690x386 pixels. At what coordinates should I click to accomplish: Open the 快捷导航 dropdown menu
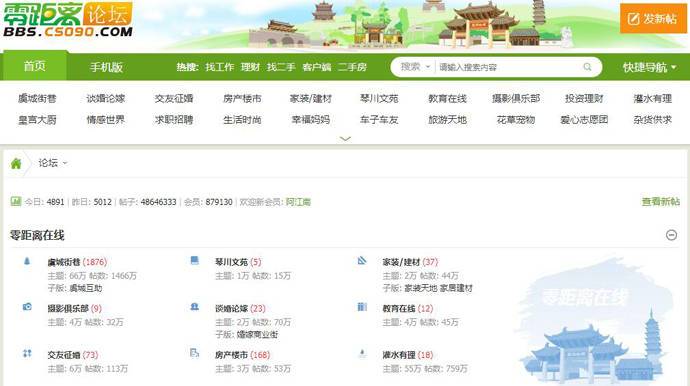click(650, 67)
